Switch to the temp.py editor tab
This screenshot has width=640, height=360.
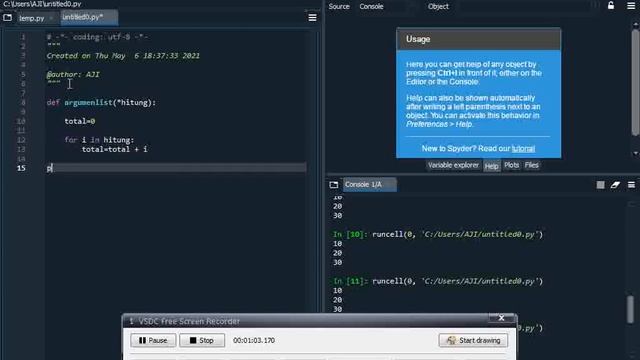click(x=31, y=18)
